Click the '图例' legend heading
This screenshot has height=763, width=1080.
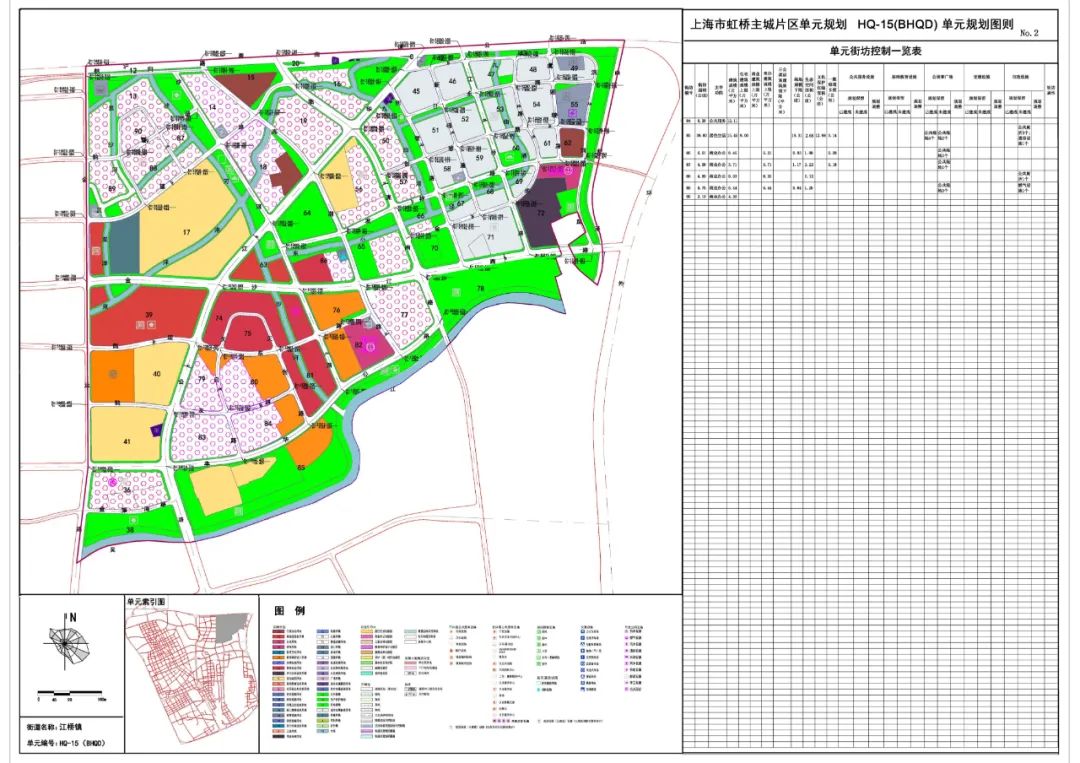(x=289, y=611)
